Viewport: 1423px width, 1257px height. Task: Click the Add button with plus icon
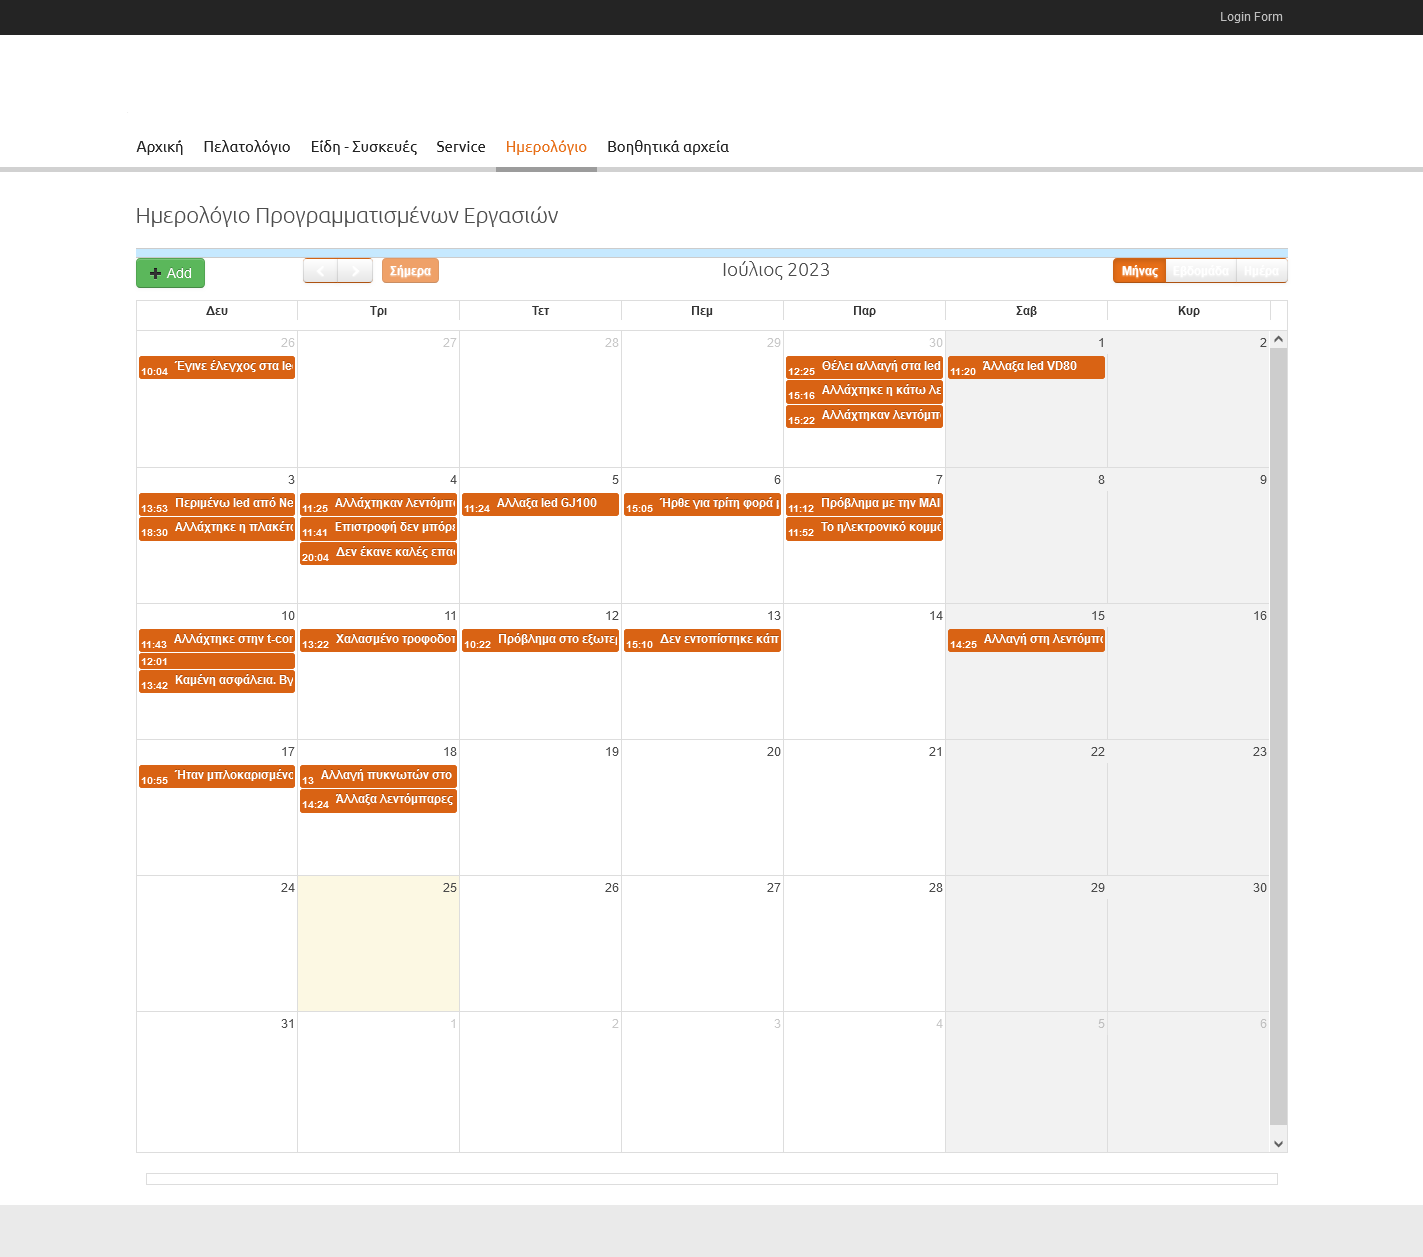(171, 273)
